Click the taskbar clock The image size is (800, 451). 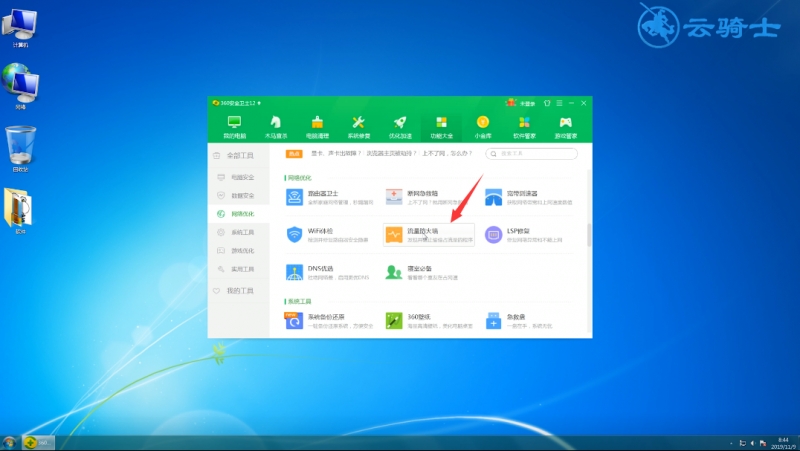coord(783,443)
